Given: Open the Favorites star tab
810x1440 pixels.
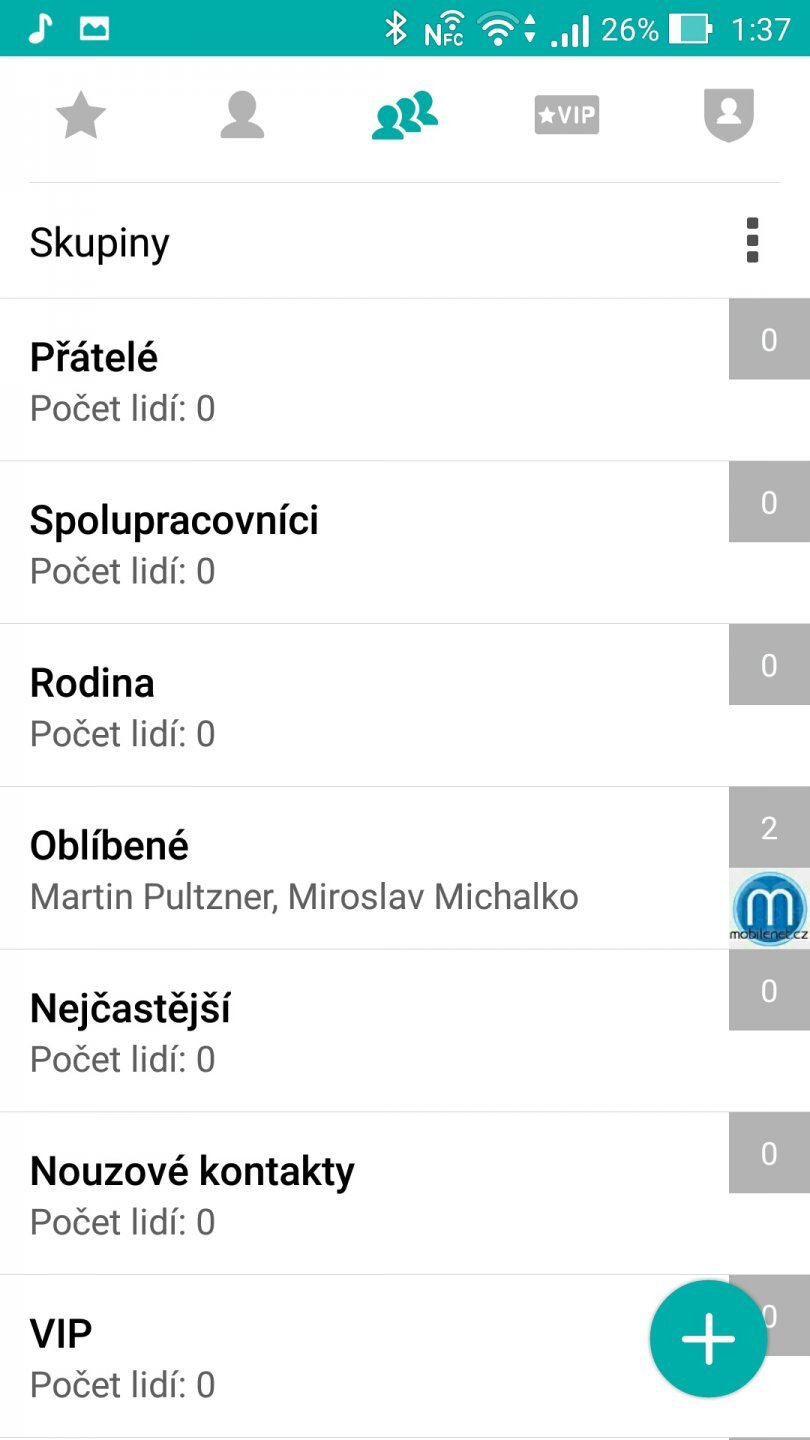Looking at the screenshot, I should tap(80, 116).
